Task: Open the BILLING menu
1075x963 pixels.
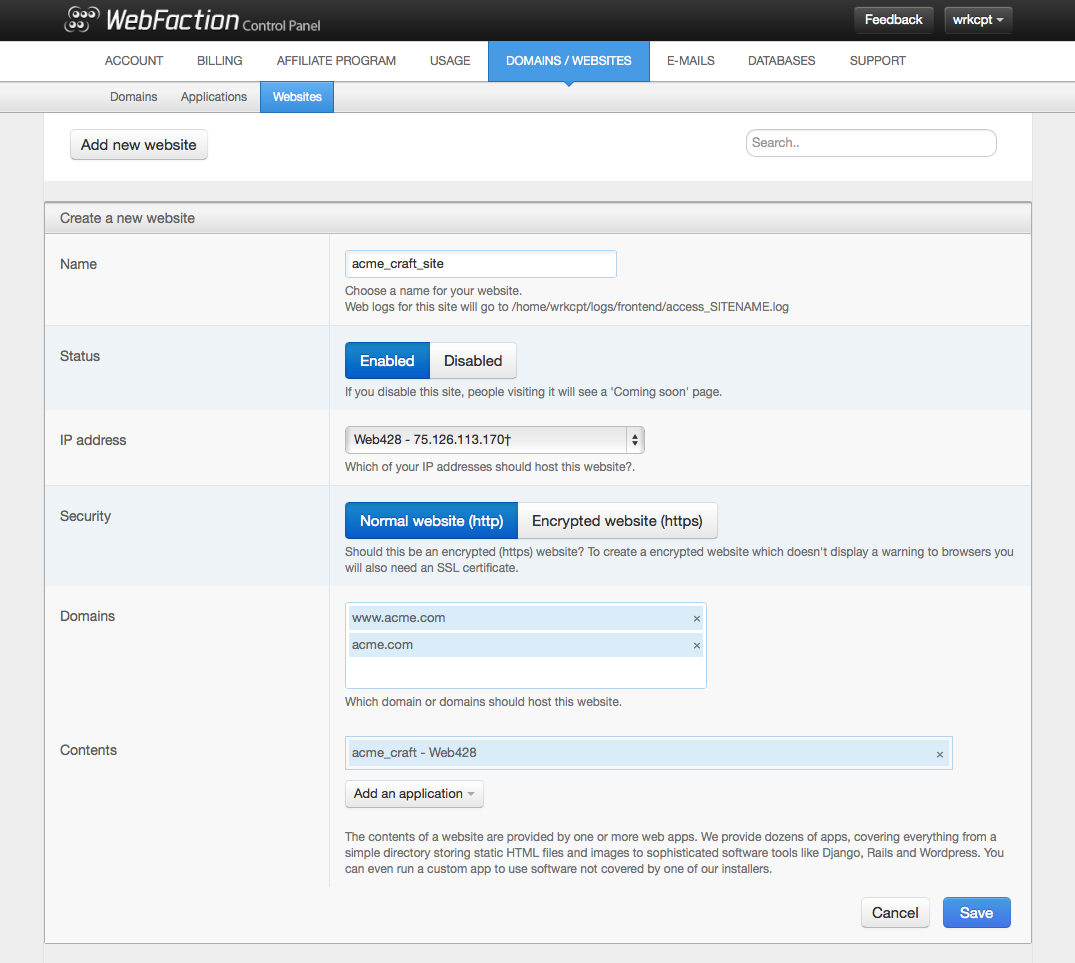Action: click(220, 61)
